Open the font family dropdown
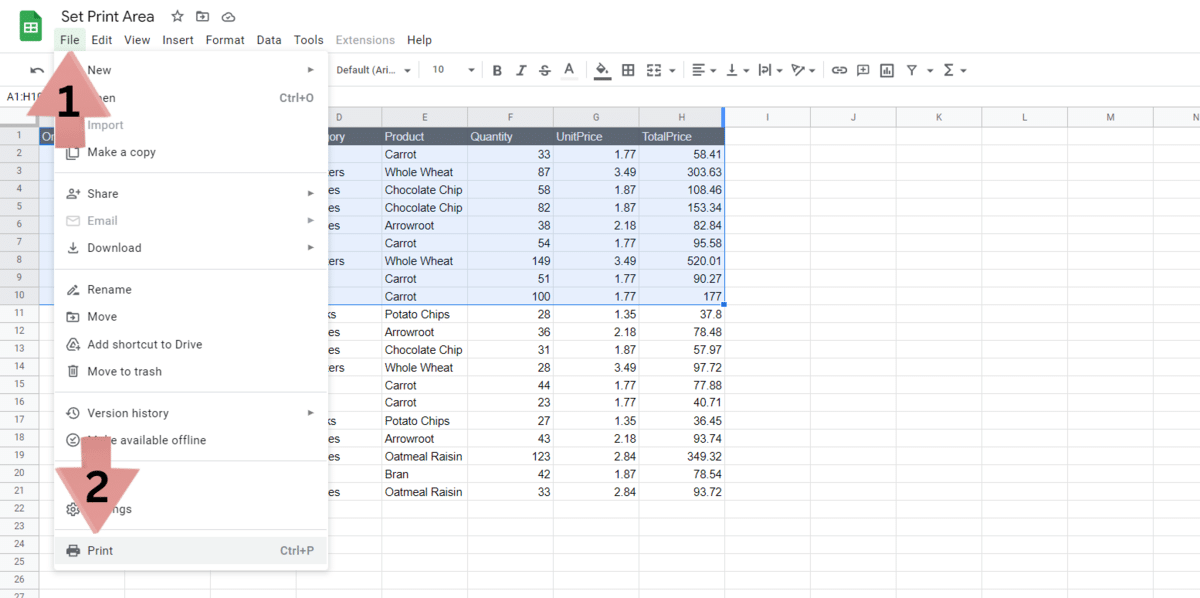Image resolution: width=1200 pixels, height=598 pixels. (x=372, y=70)
